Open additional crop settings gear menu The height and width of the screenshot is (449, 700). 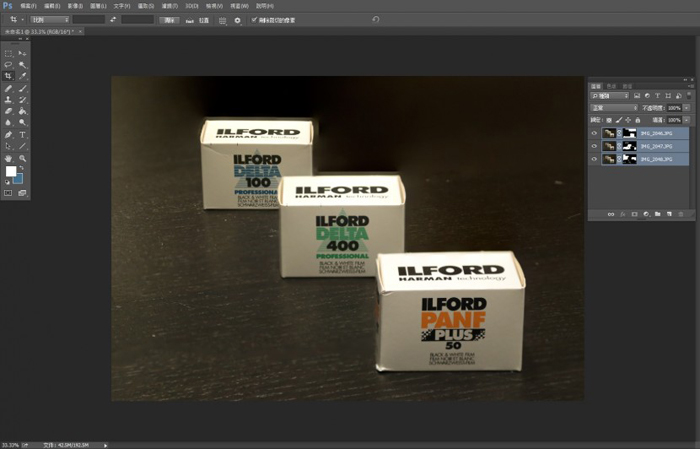pos(238,21)
